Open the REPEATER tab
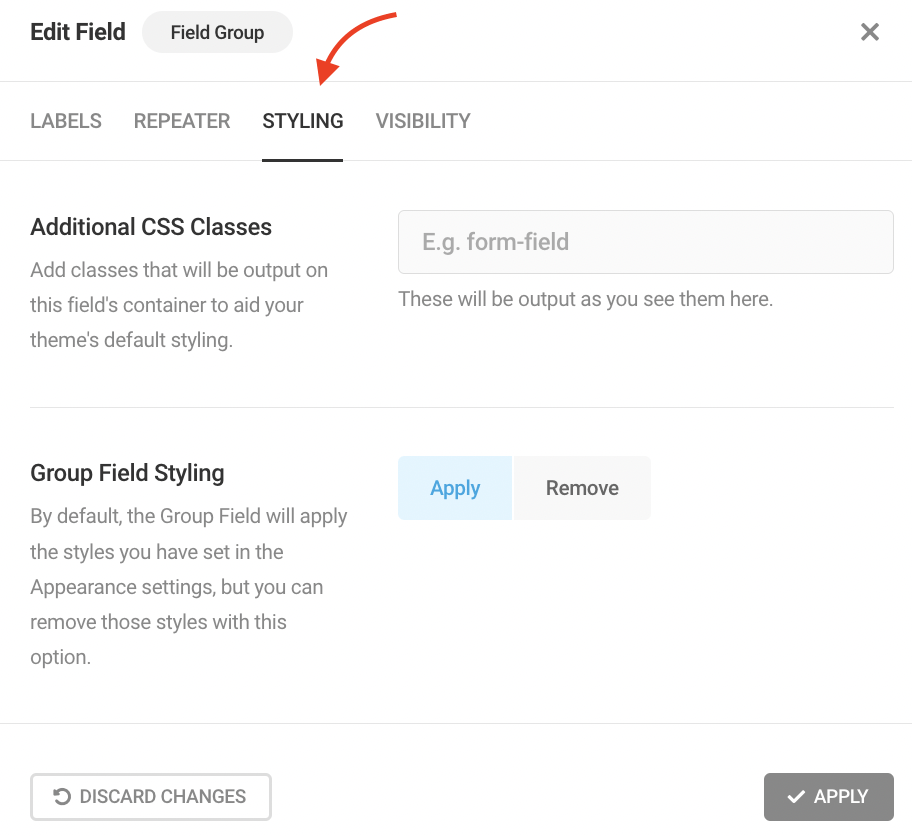The image size is (912, 836). (182, 121)
